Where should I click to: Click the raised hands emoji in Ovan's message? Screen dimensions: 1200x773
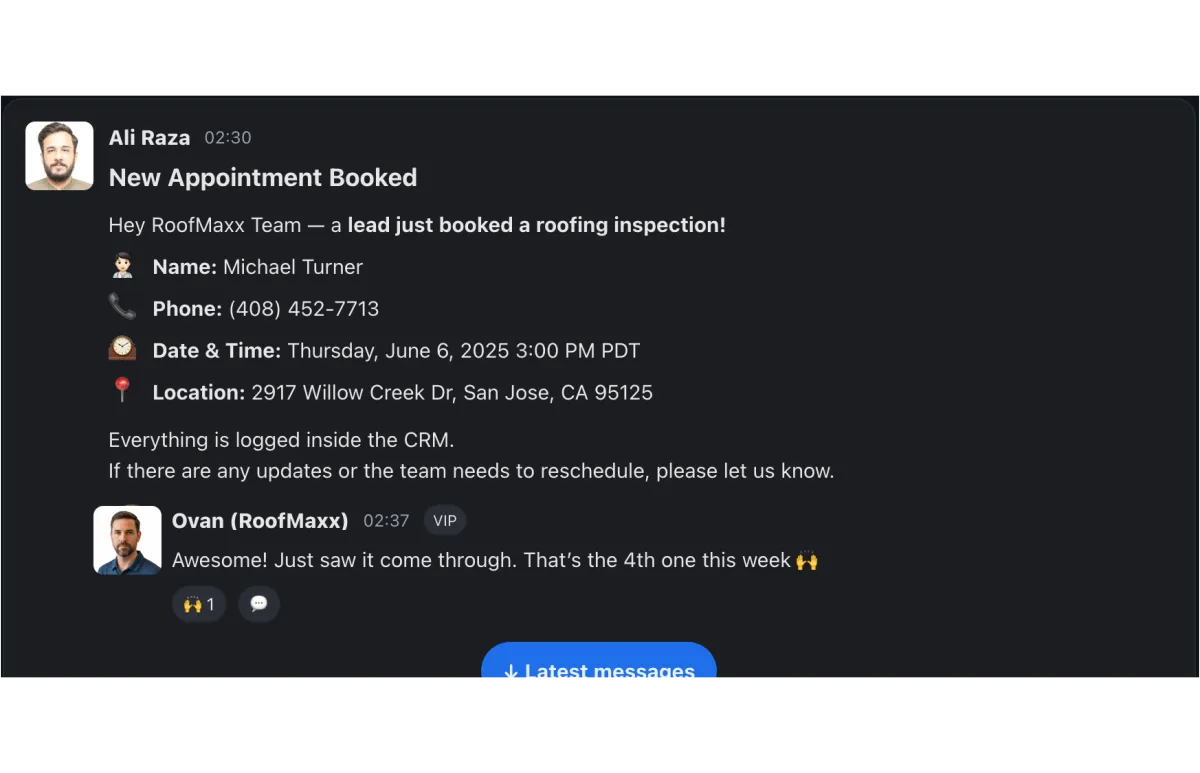807,561
